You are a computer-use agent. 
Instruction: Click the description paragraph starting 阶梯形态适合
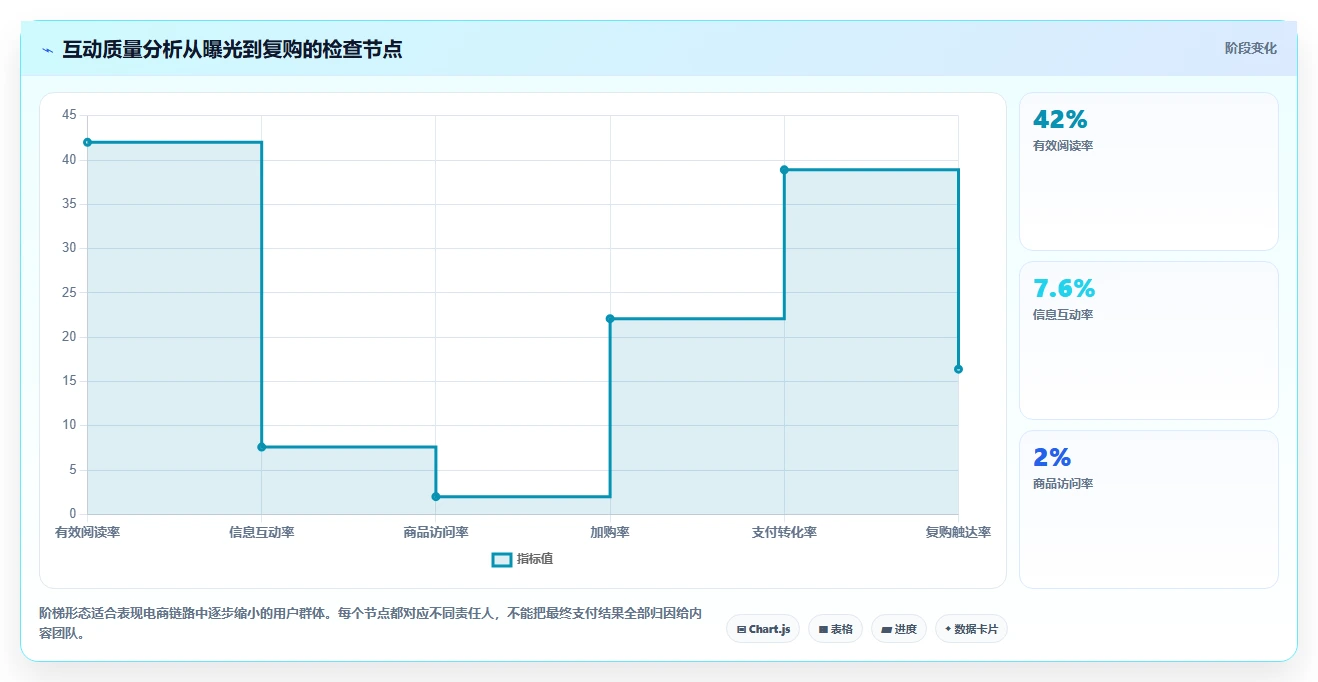(370, 623)
